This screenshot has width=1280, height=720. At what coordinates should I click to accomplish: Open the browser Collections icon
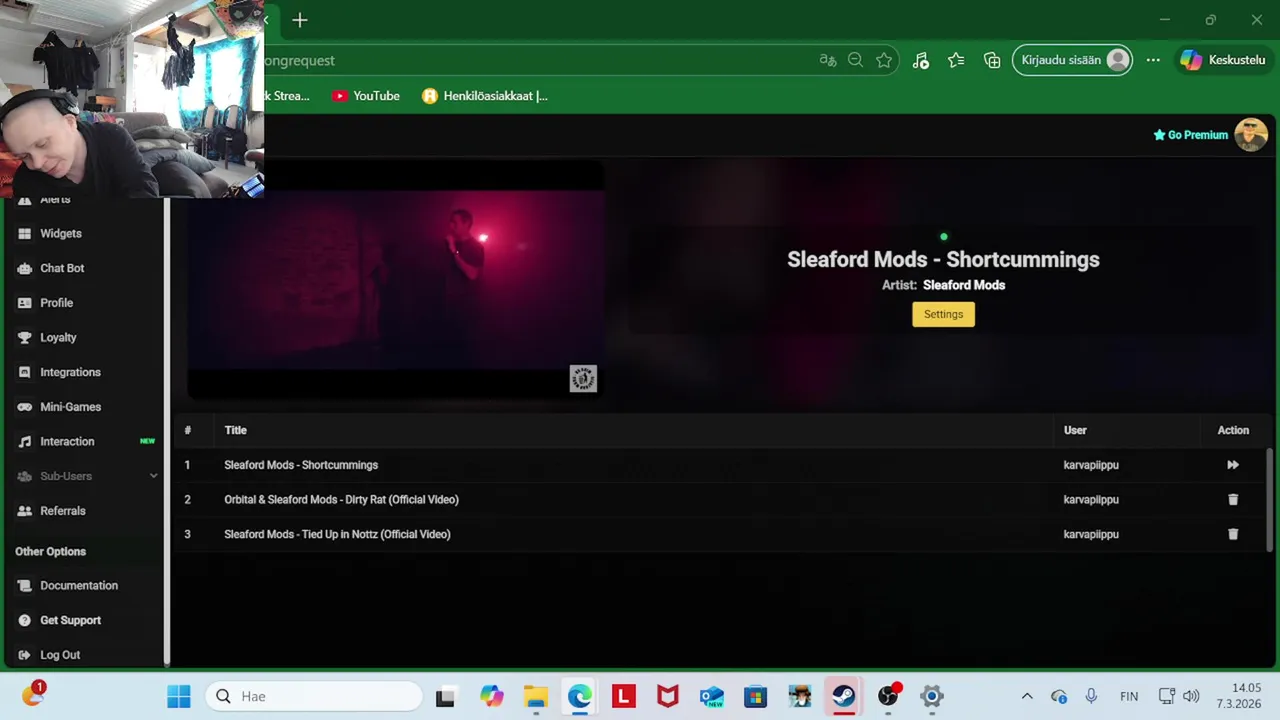(x=992, y=60)
